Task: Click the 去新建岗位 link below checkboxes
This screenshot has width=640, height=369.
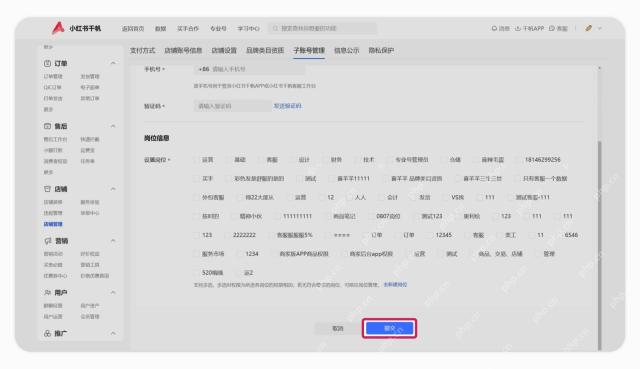Action: tap(395, 285)
